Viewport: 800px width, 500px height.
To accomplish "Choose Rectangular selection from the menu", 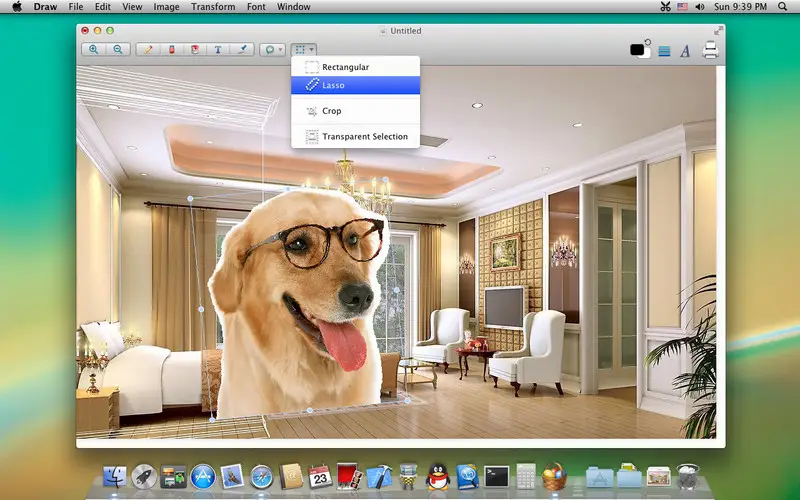I will [356, 67].
